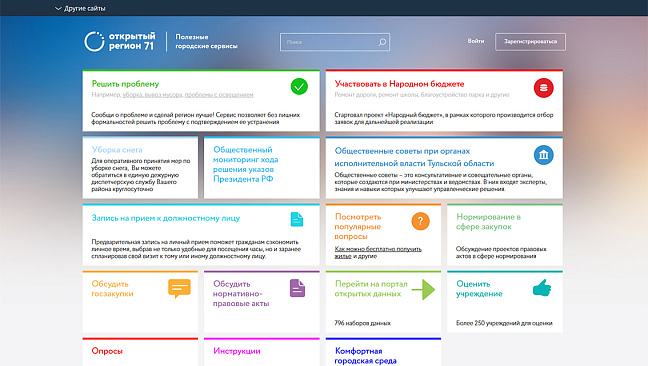Click the blue government building icon
The image size is (648, 366).
[x=543, y=155]
